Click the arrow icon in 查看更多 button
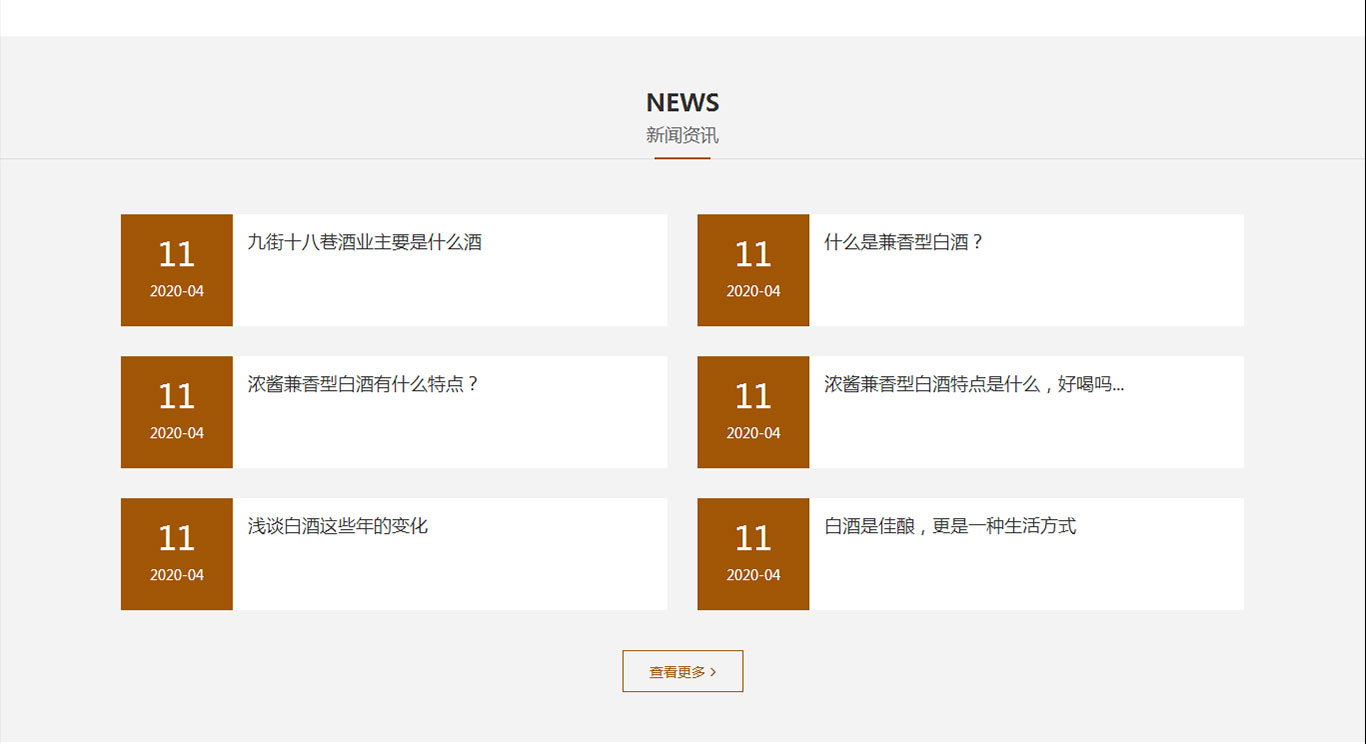The height and width of the screenshot is (744, 1366). [713, 673]
